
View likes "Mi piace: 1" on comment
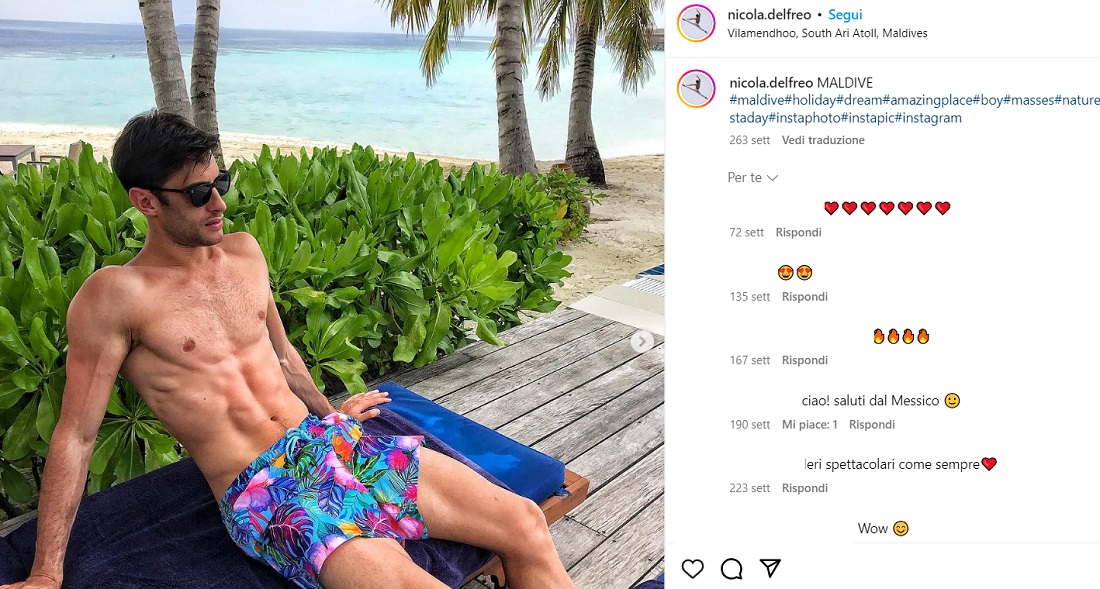pyautogui.click(x=810, y=424)
